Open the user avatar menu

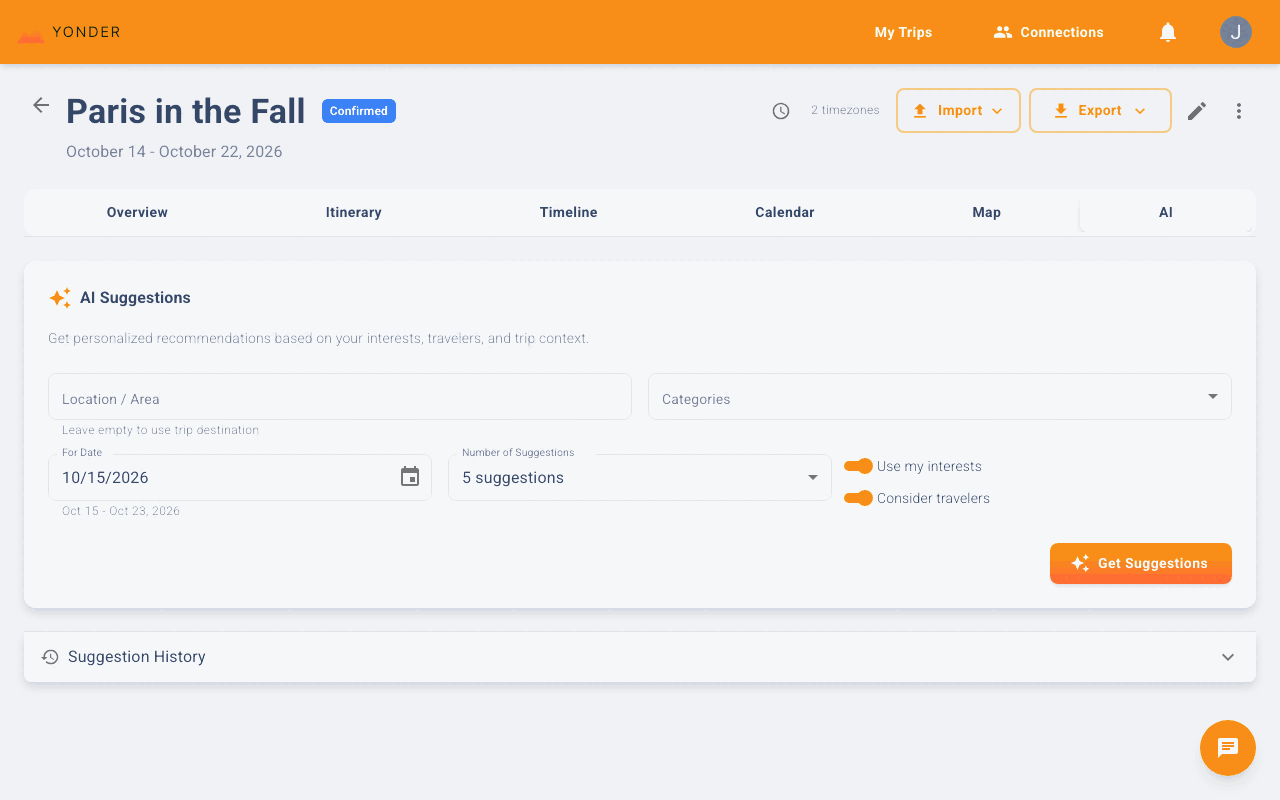click(1235, 32)
